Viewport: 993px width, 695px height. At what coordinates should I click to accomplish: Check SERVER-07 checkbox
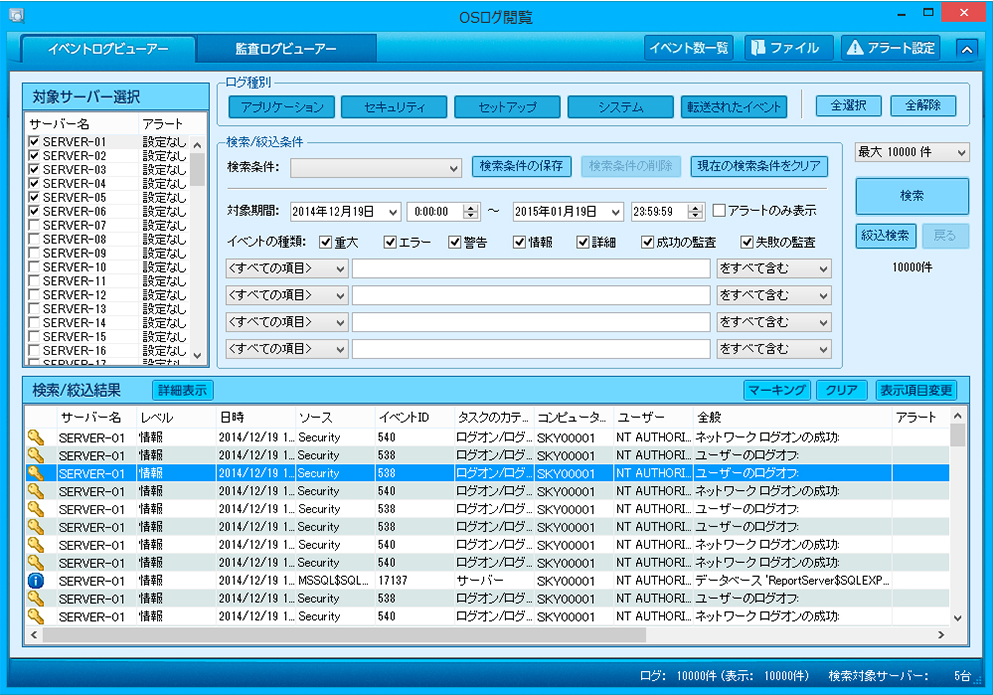pos(34,225)
